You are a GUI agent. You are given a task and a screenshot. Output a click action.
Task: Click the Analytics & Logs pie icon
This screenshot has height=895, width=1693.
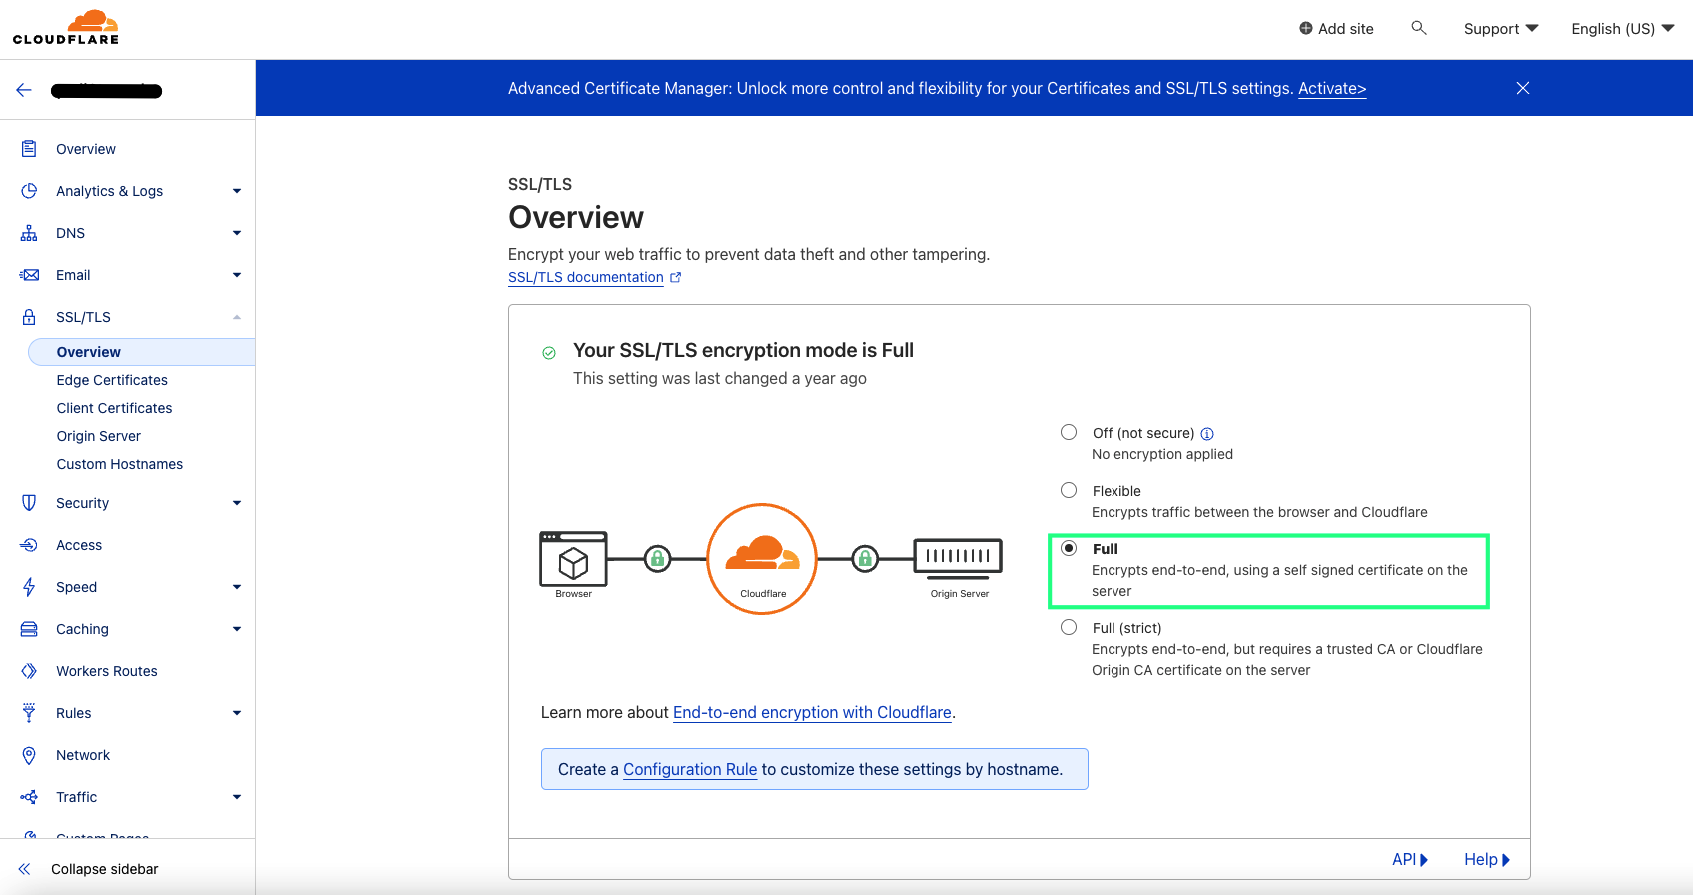[x=29, y=191]
